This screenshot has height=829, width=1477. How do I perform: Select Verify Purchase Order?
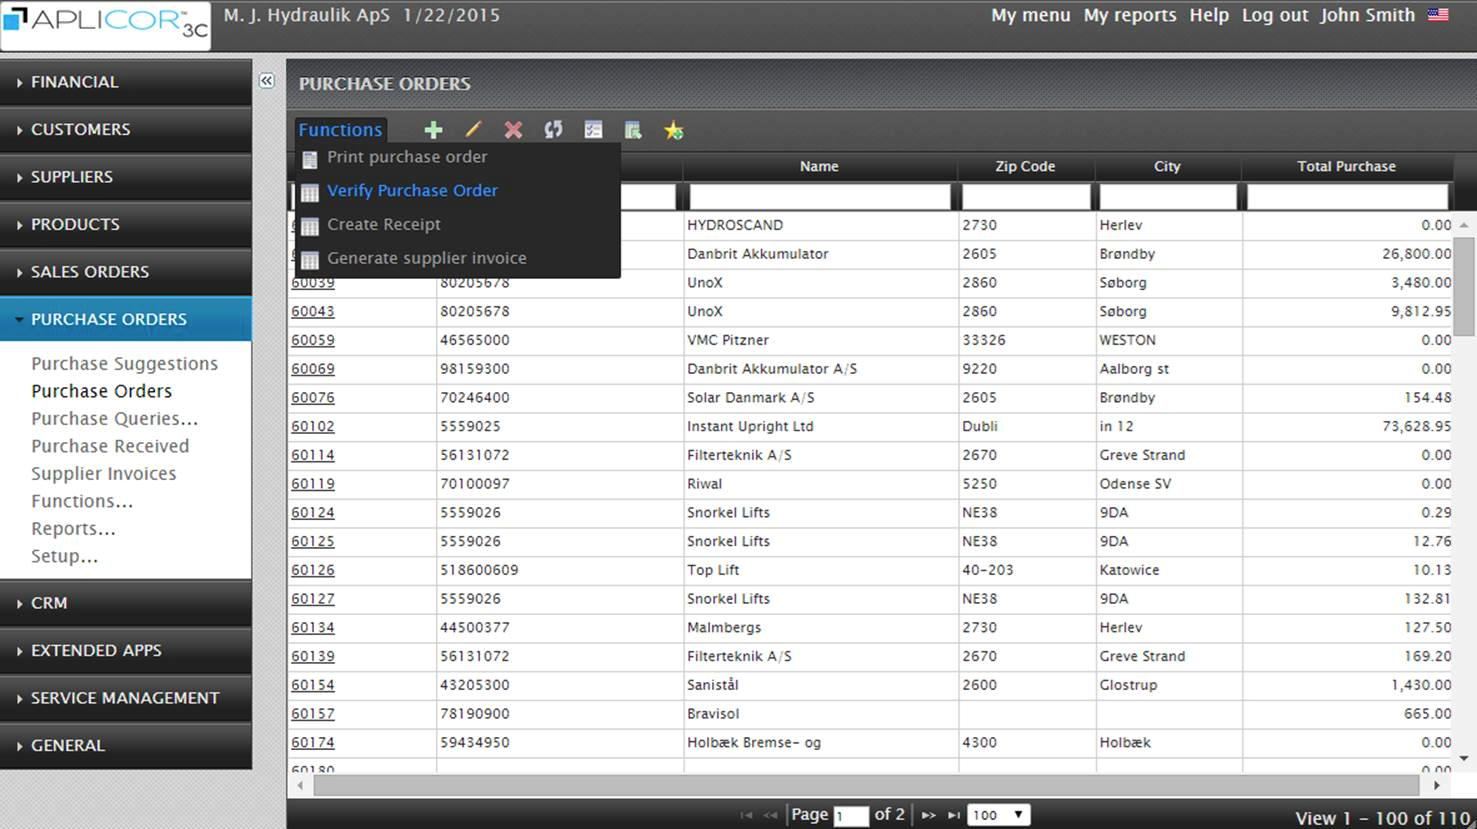[x=412, y=191]
